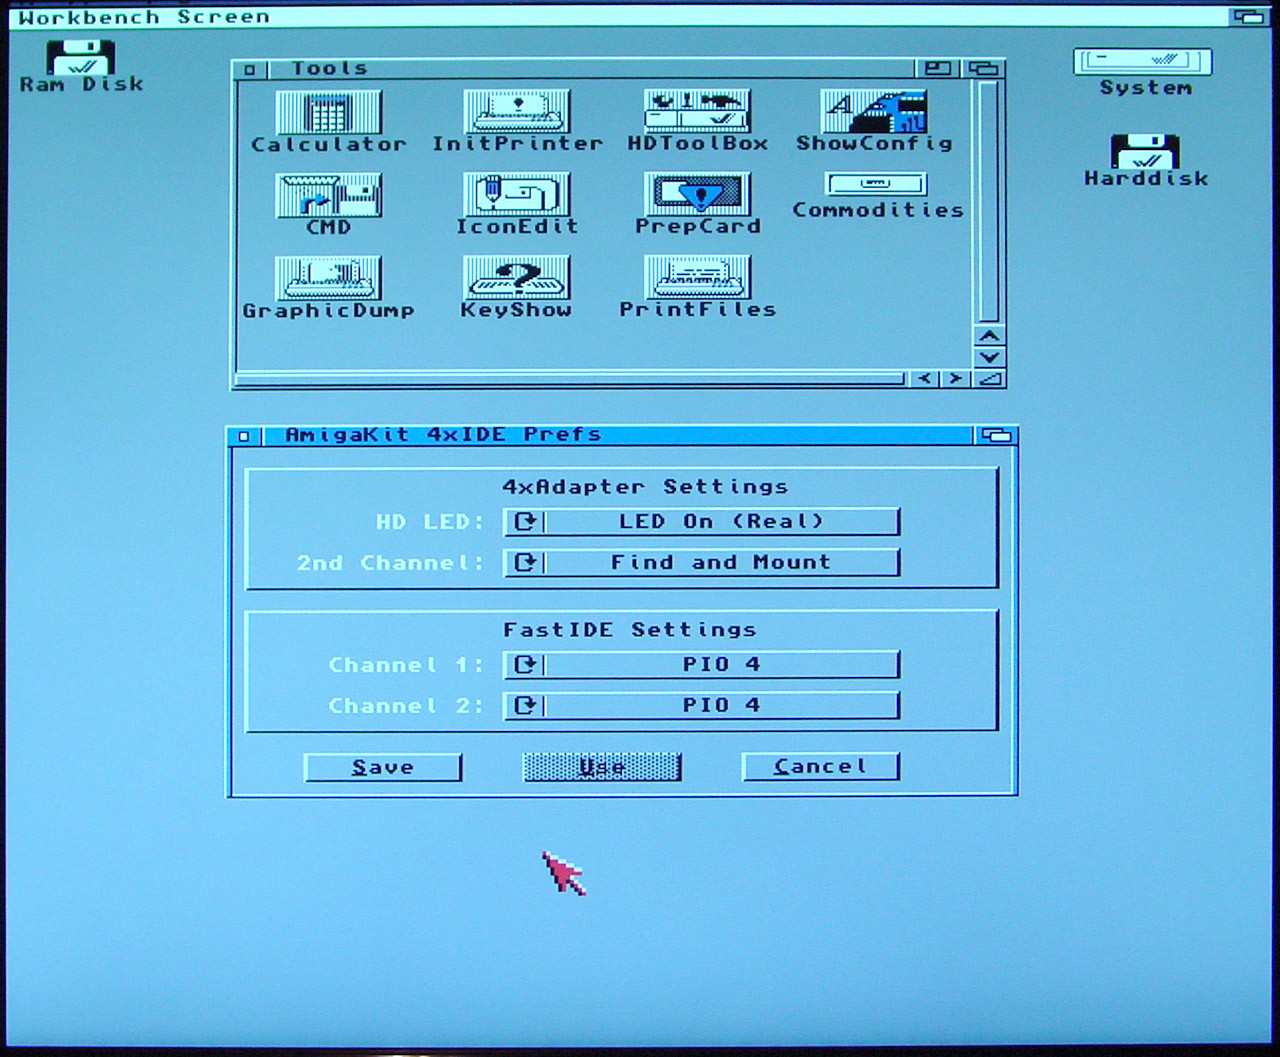The height and width of the screenshot is (1057, 1280).
Task: Click the Tools window vertical scrollbar track
Action: [989, 202]
